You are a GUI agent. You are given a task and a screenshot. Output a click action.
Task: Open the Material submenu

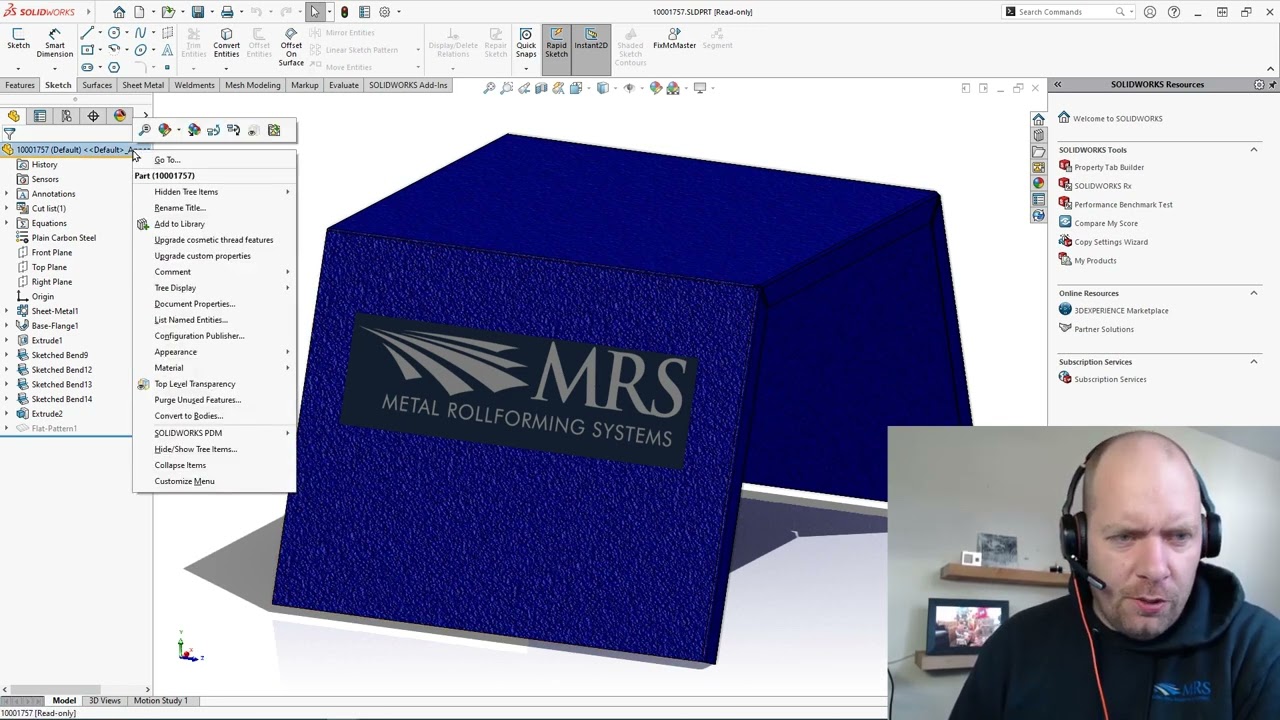click(x=214, y=368)
